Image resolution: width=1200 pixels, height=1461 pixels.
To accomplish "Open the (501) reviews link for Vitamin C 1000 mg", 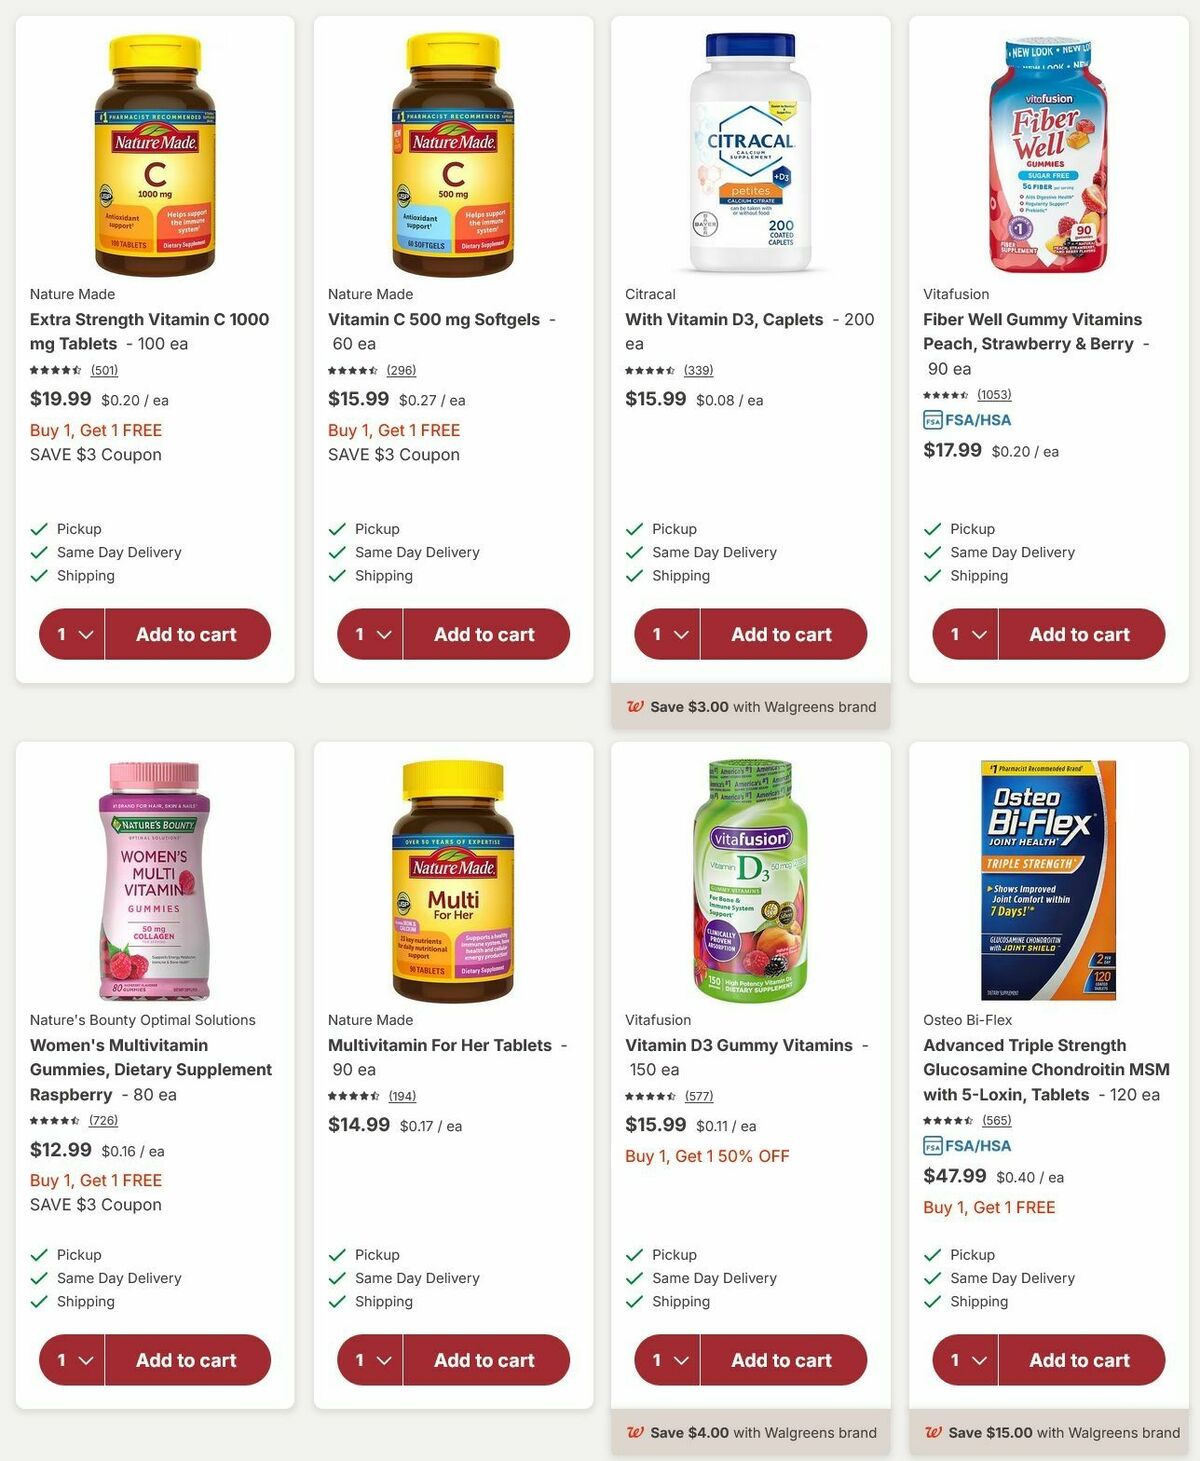I will (x=104, y=370).
